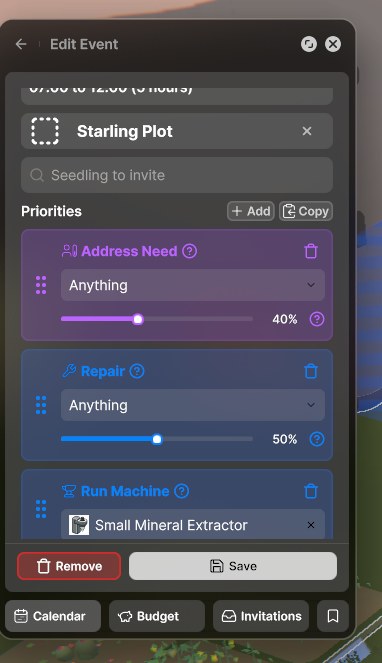Switch to the Calendar tab
The height and width of the screenshot is (663, 382).
coord(53,616)
